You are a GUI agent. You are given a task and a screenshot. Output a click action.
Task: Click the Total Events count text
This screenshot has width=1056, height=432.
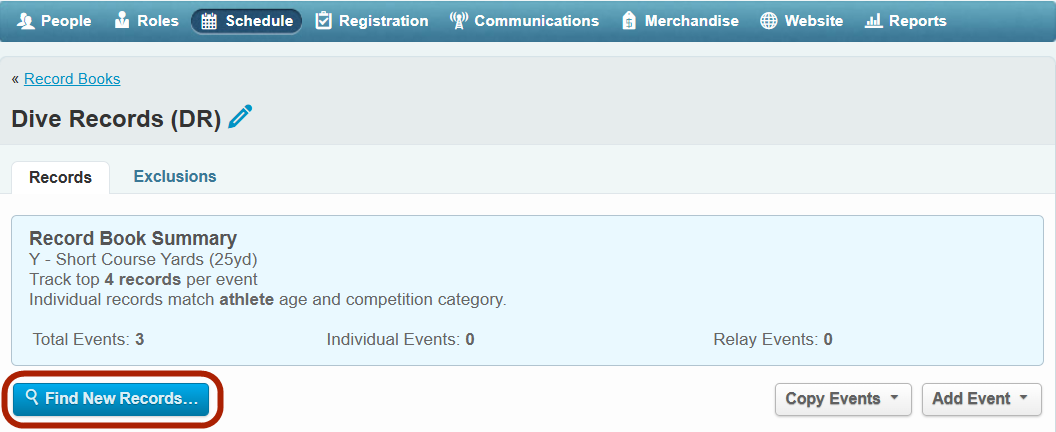[88, 339]
